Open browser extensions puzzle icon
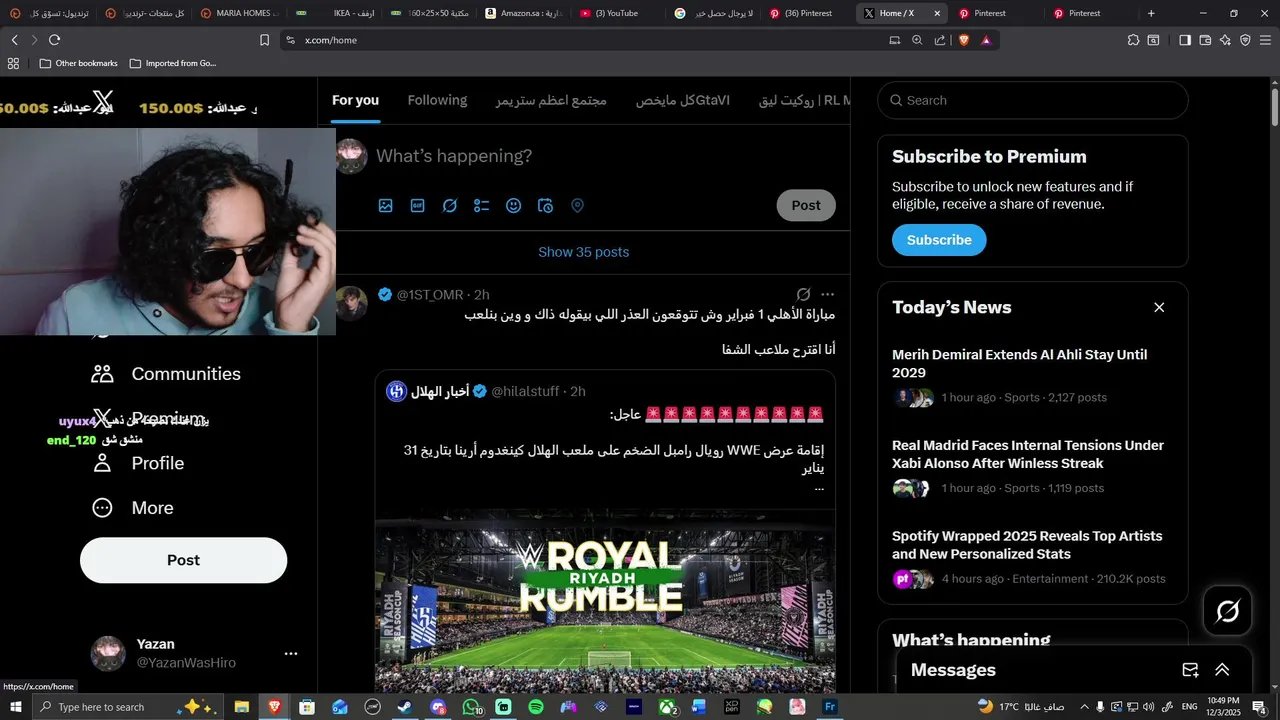 pyautogui.click(x=1133, y=40)
